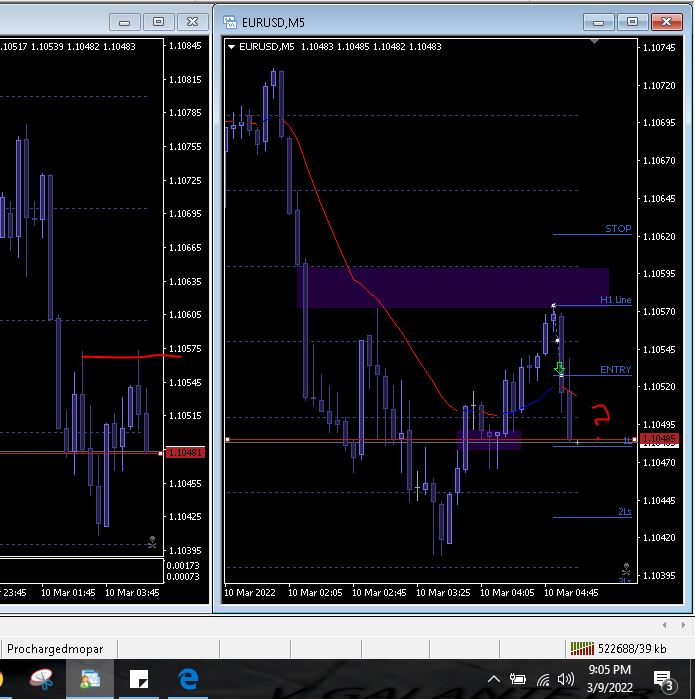The height and width of the screenshot is (699, 695).
Task: Click the battery power tray icon
Action: [x=518, y=679]
